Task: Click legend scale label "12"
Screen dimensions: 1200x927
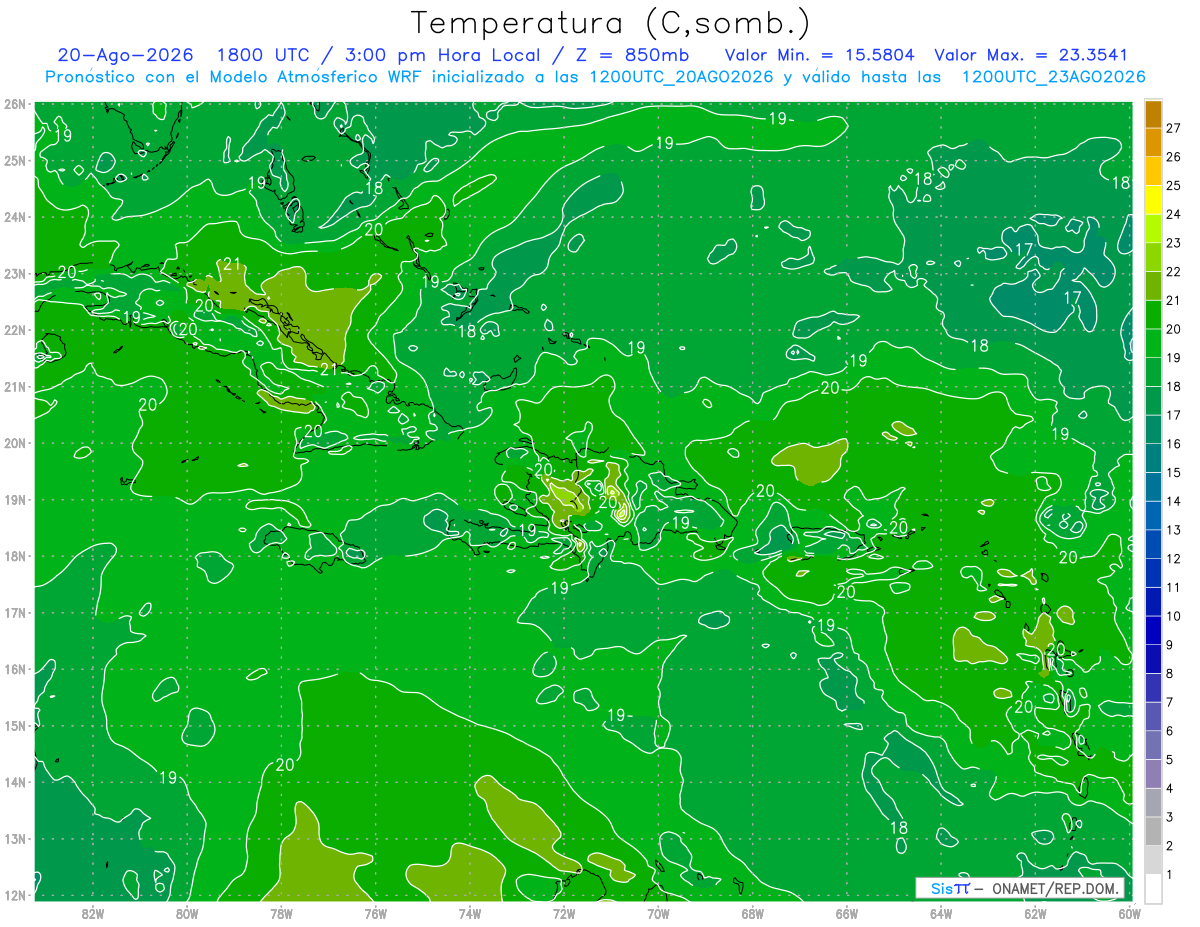Action: point(1174,559)
